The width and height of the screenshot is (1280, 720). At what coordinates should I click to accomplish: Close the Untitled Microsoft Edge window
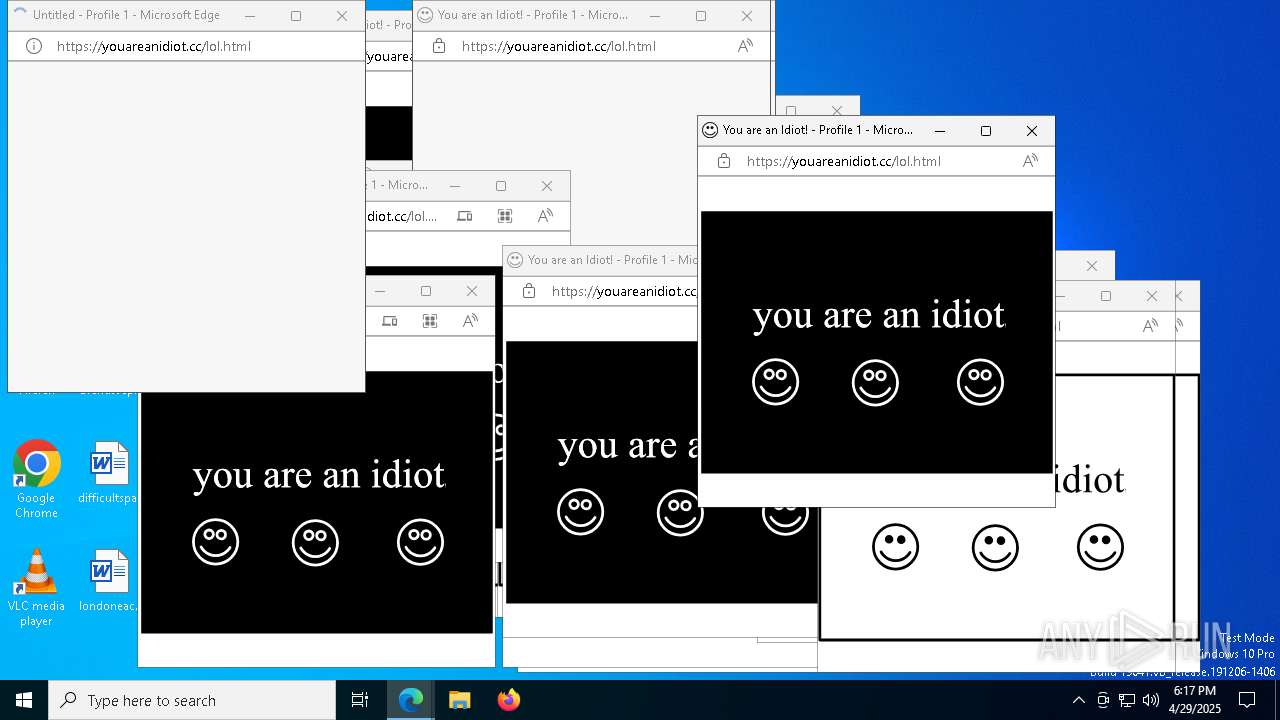pos(342,16)
